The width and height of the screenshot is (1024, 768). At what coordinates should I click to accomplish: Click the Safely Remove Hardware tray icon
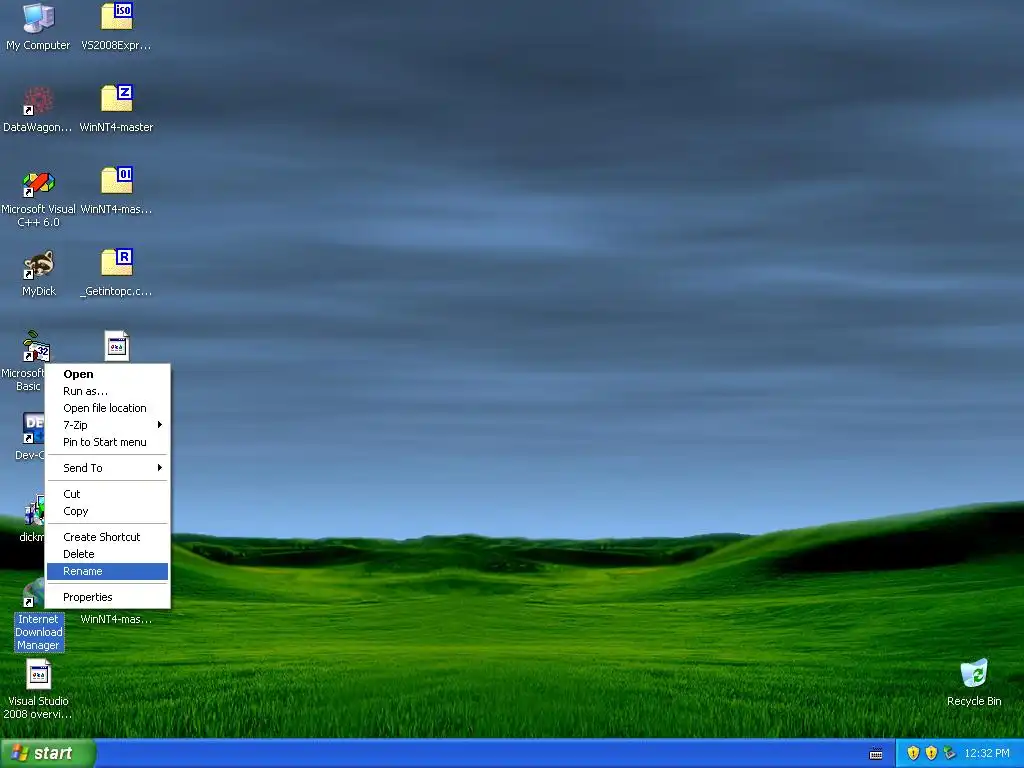tap(949, 754)
